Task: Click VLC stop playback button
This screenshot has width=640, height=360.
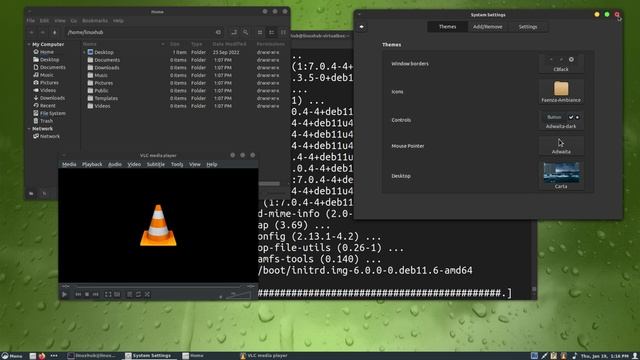Action: pos(87,294)
